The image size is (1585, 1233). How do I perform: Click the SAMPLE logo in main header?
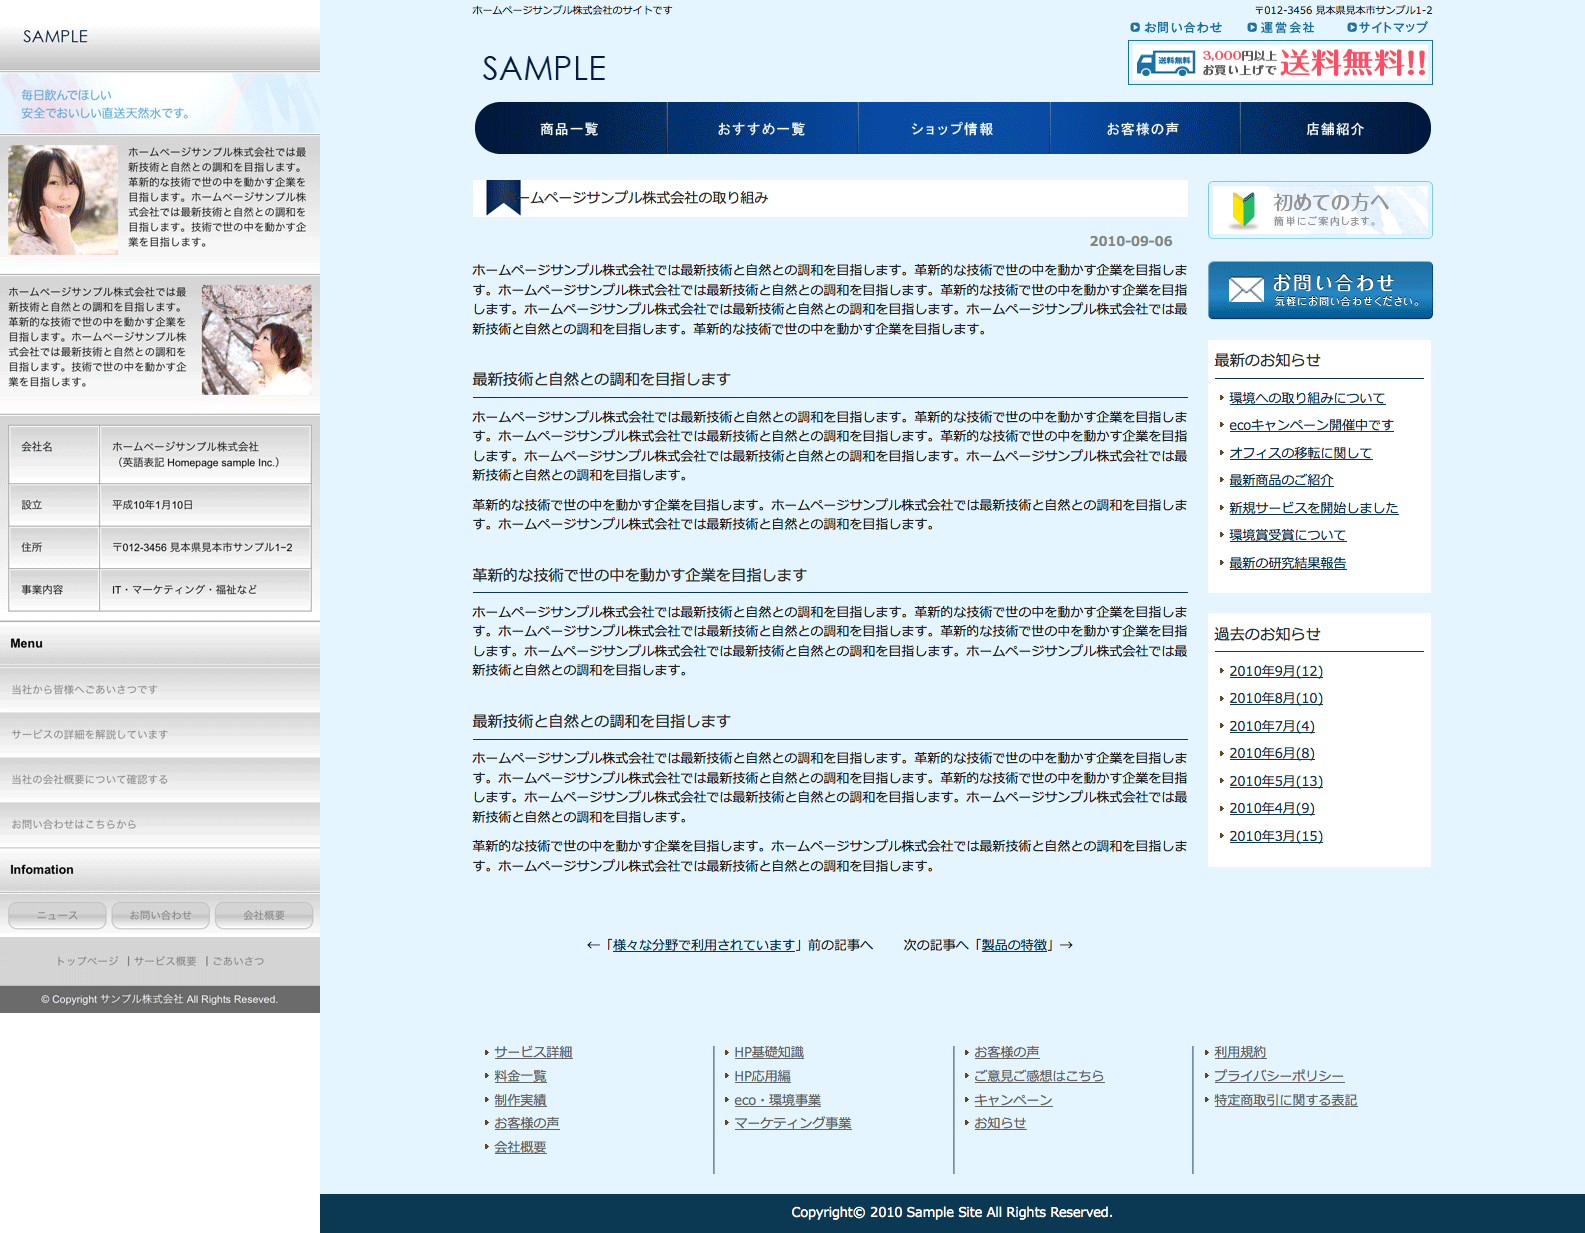pyautogui.click(x=543, y=69)
